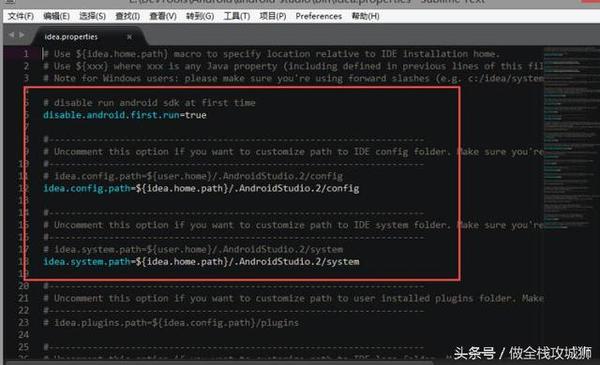Screen dimensions: 600x365
Task: Click the horizontal scrollbar at bottom
Action: tap(220, 362)
